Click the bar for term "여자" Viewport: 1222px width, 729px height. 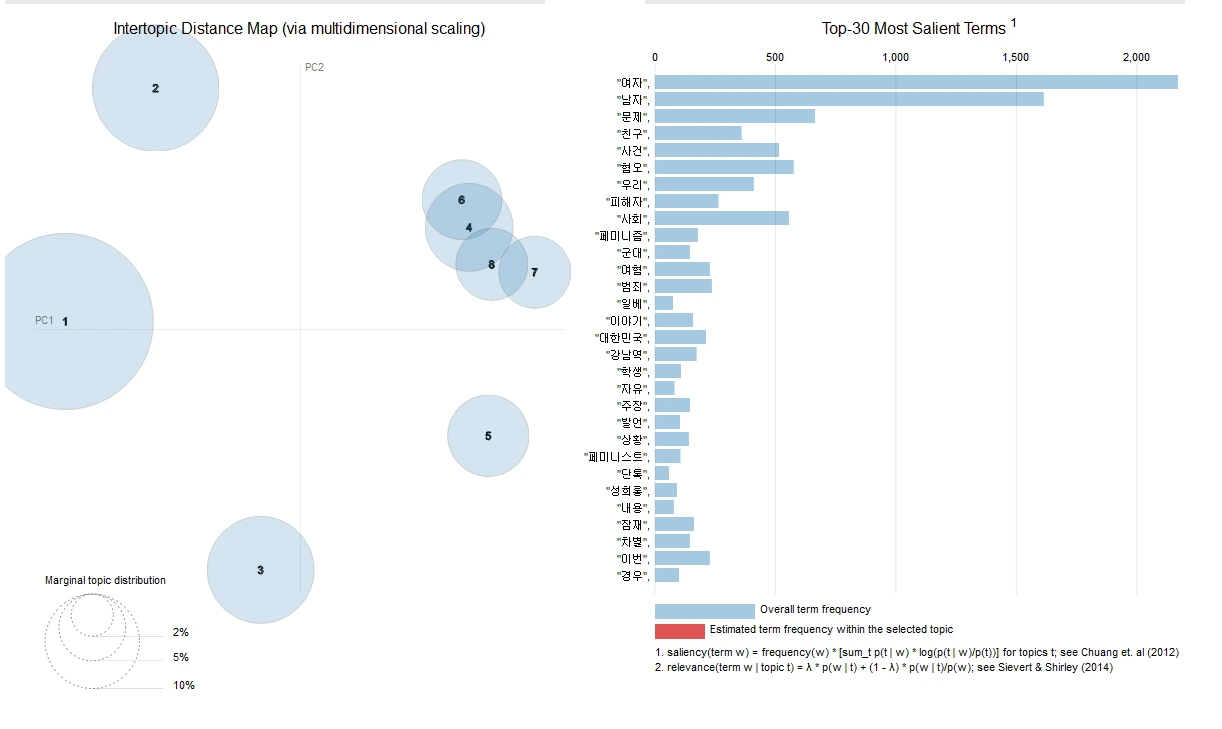[916, 82]
